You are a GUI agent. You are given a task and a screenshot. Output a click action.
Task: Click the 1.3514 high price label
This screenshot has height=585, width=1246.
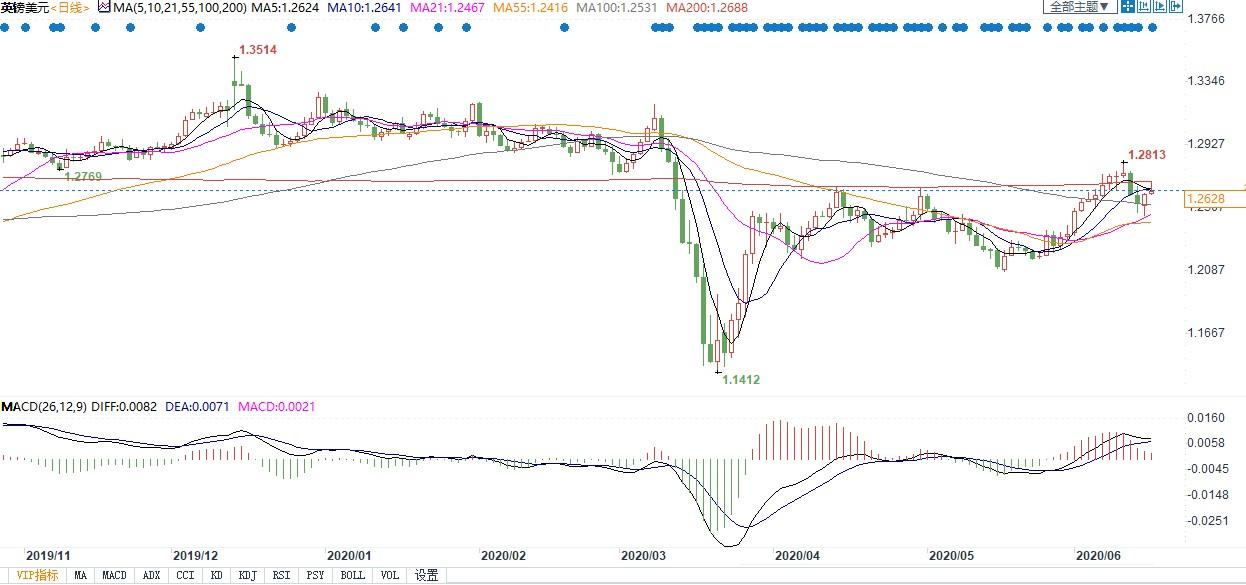(258, 49)
